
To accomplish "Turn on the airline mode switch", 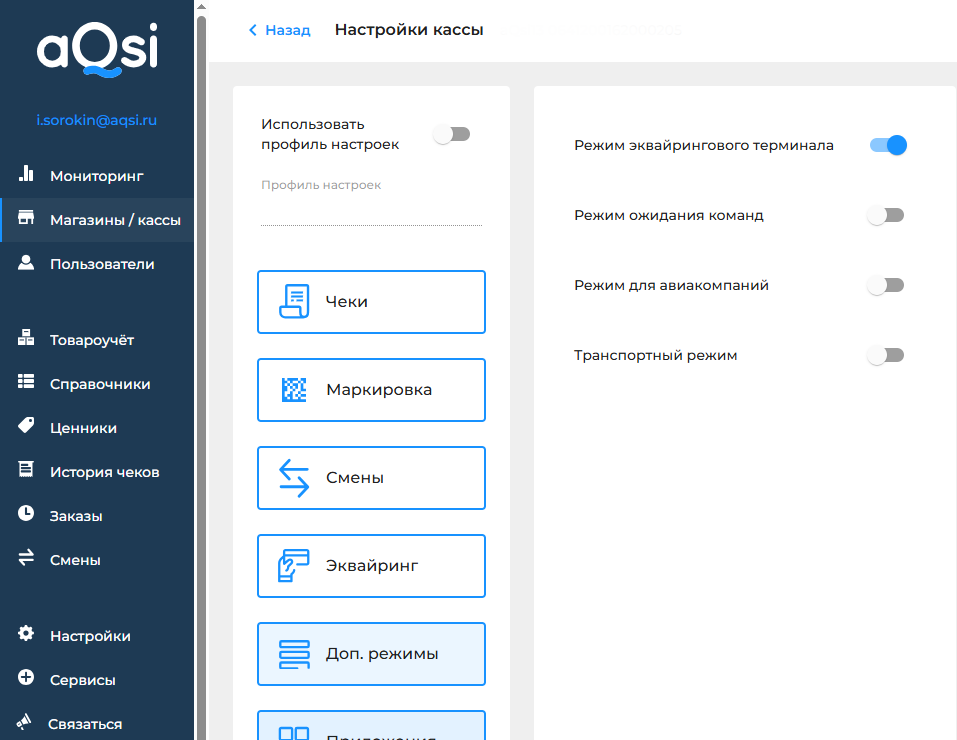I will (x=885, y=285).
